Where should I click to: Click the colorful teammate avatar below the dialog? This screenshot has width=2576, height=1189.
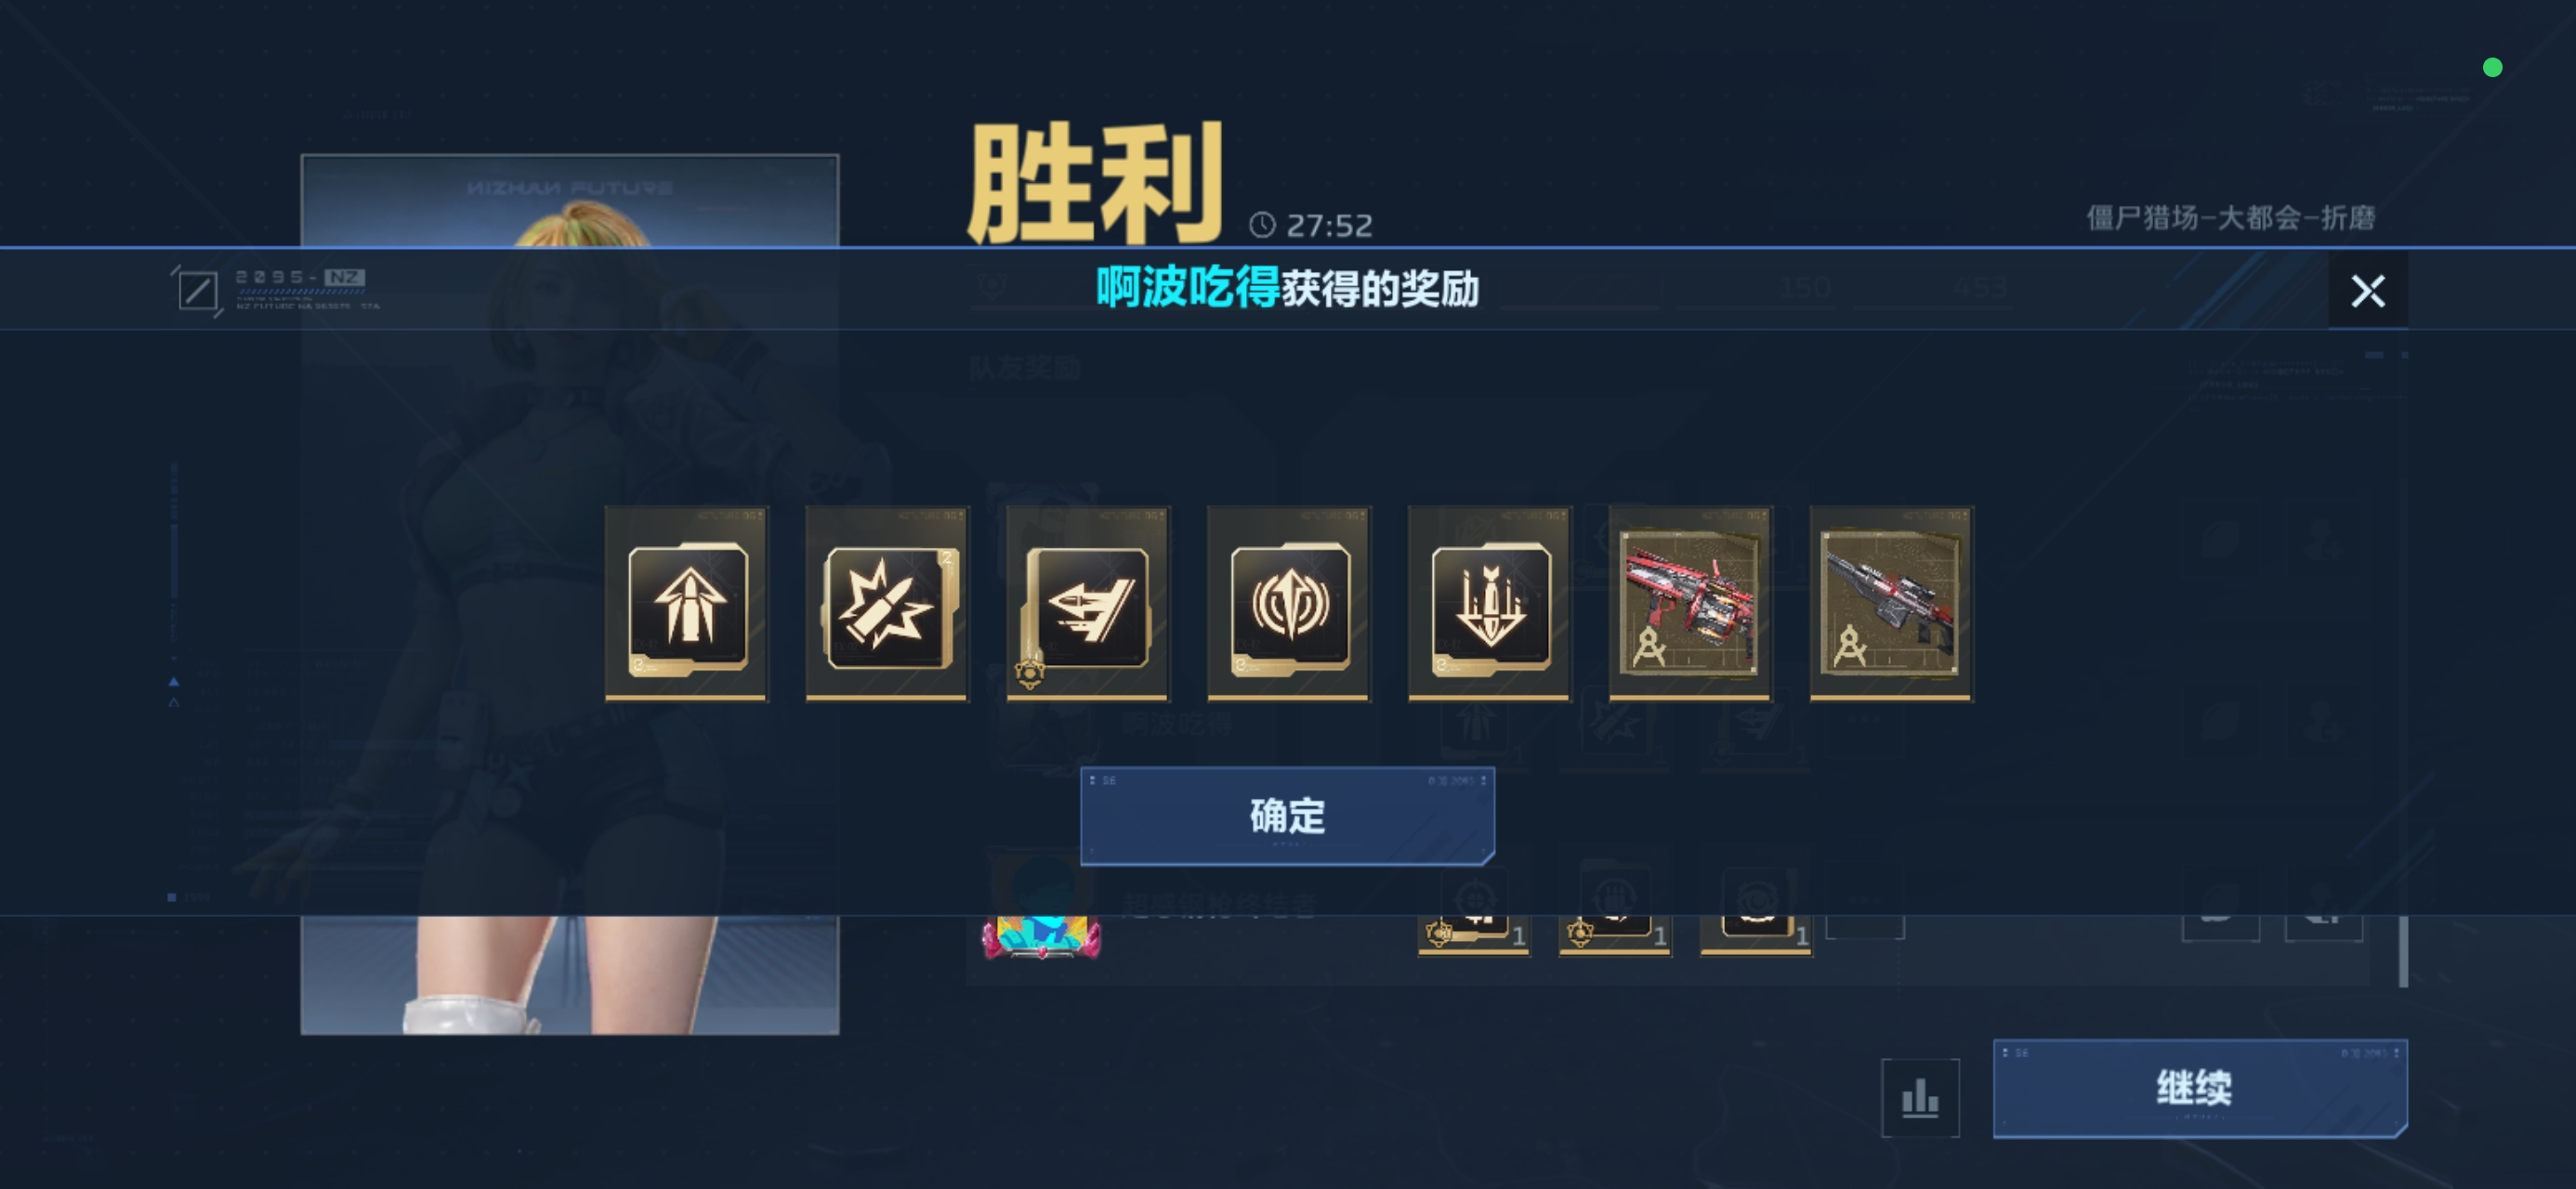[1041, 937]
